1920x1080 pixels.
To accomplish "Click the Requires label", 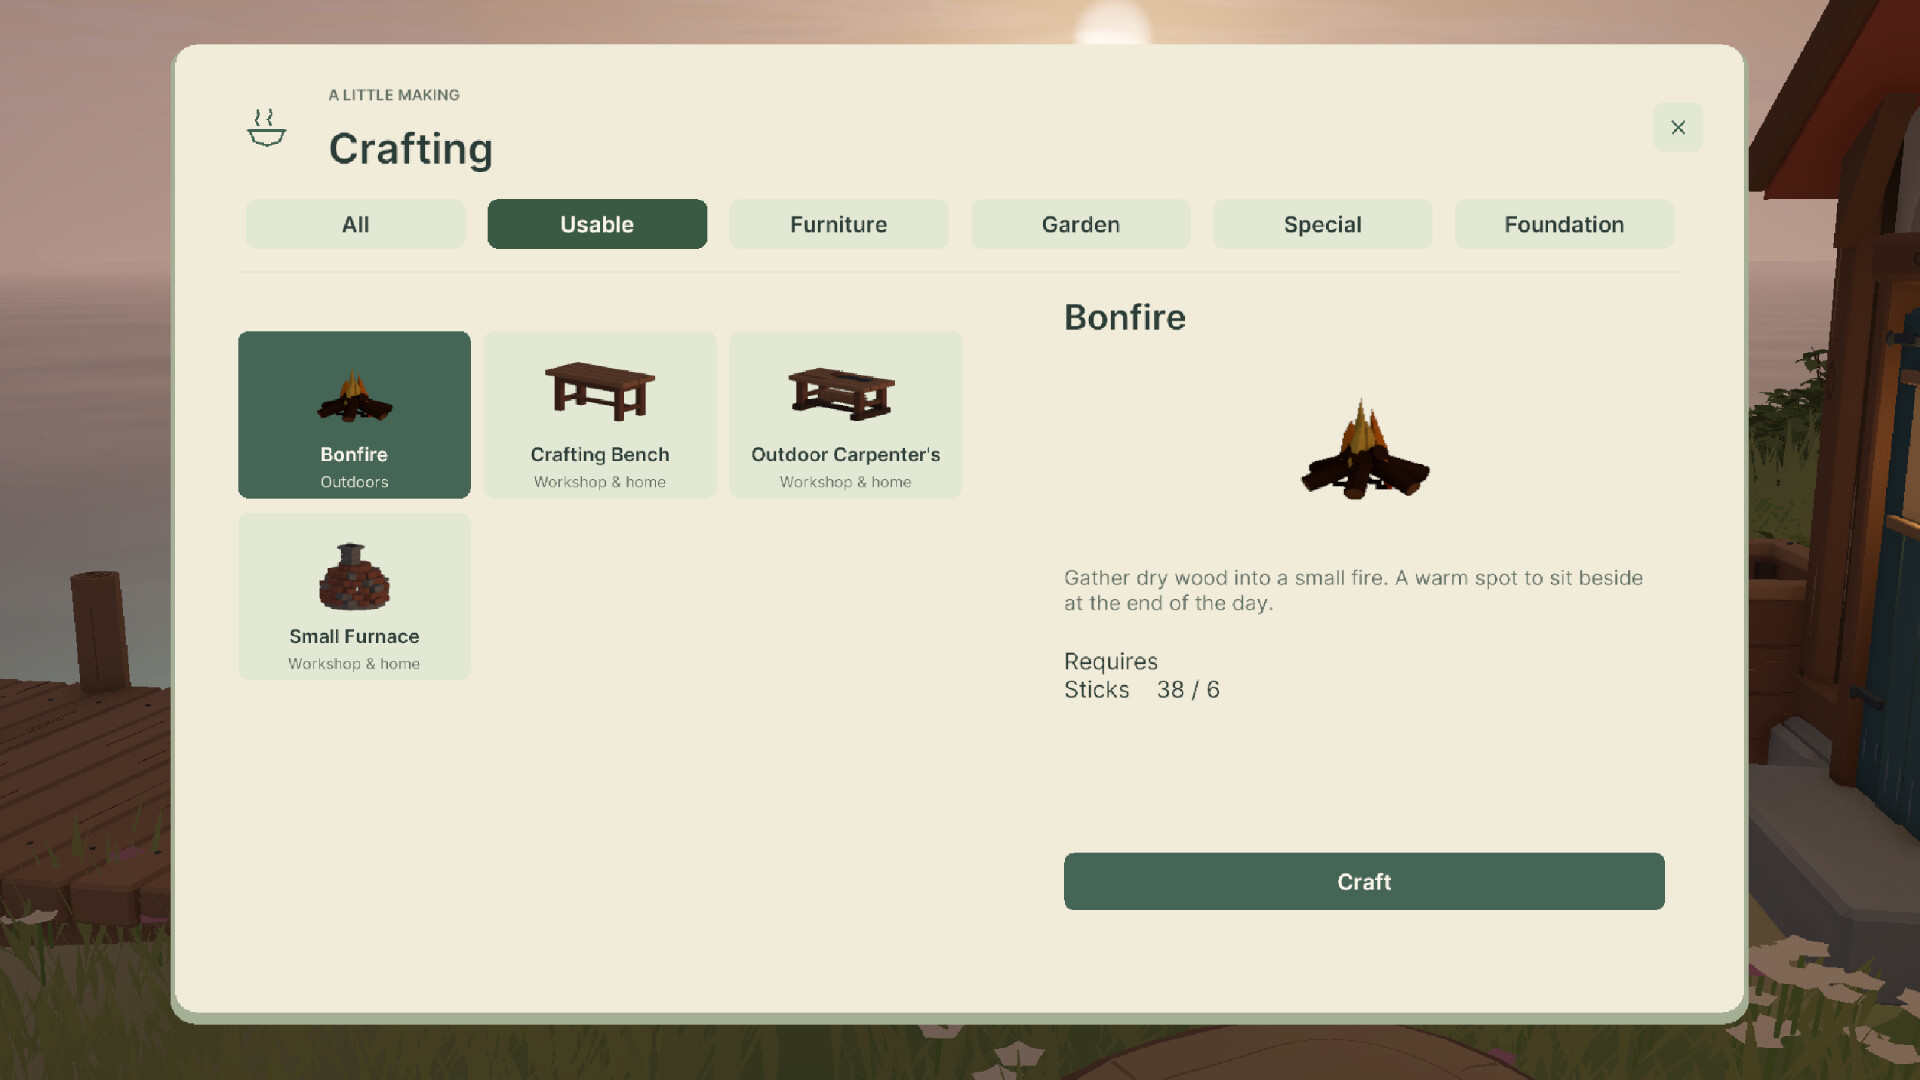I will [x=1111, y=662].
